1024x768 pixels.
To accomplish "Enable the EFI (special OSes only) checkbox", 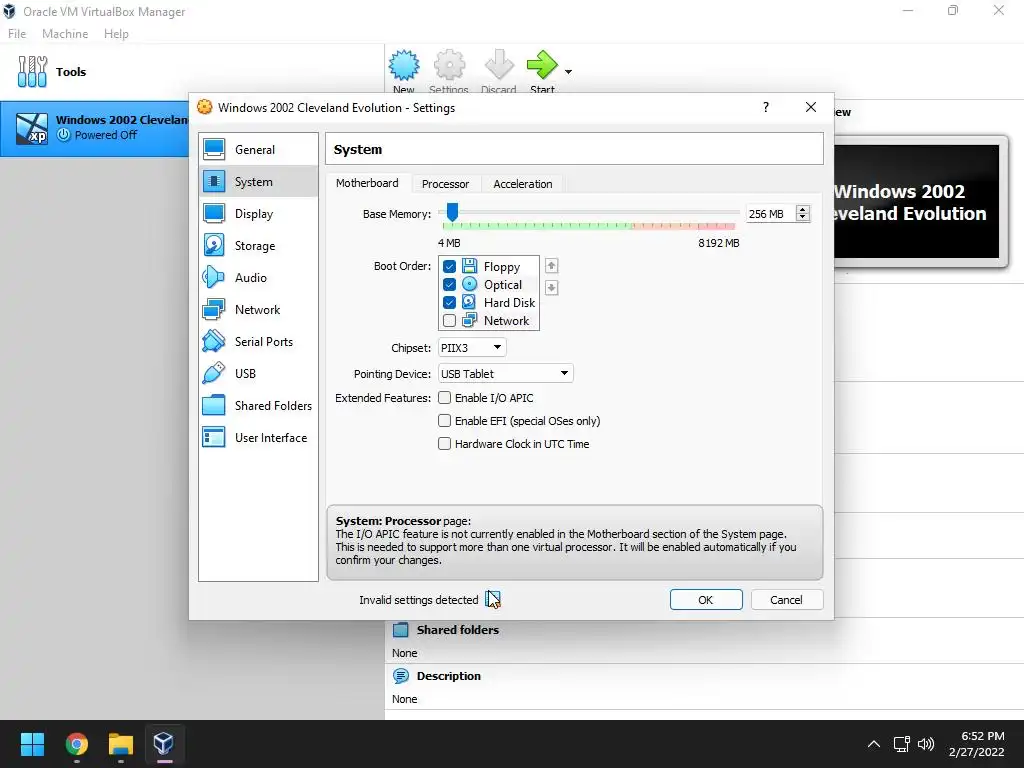I will 445,421.
